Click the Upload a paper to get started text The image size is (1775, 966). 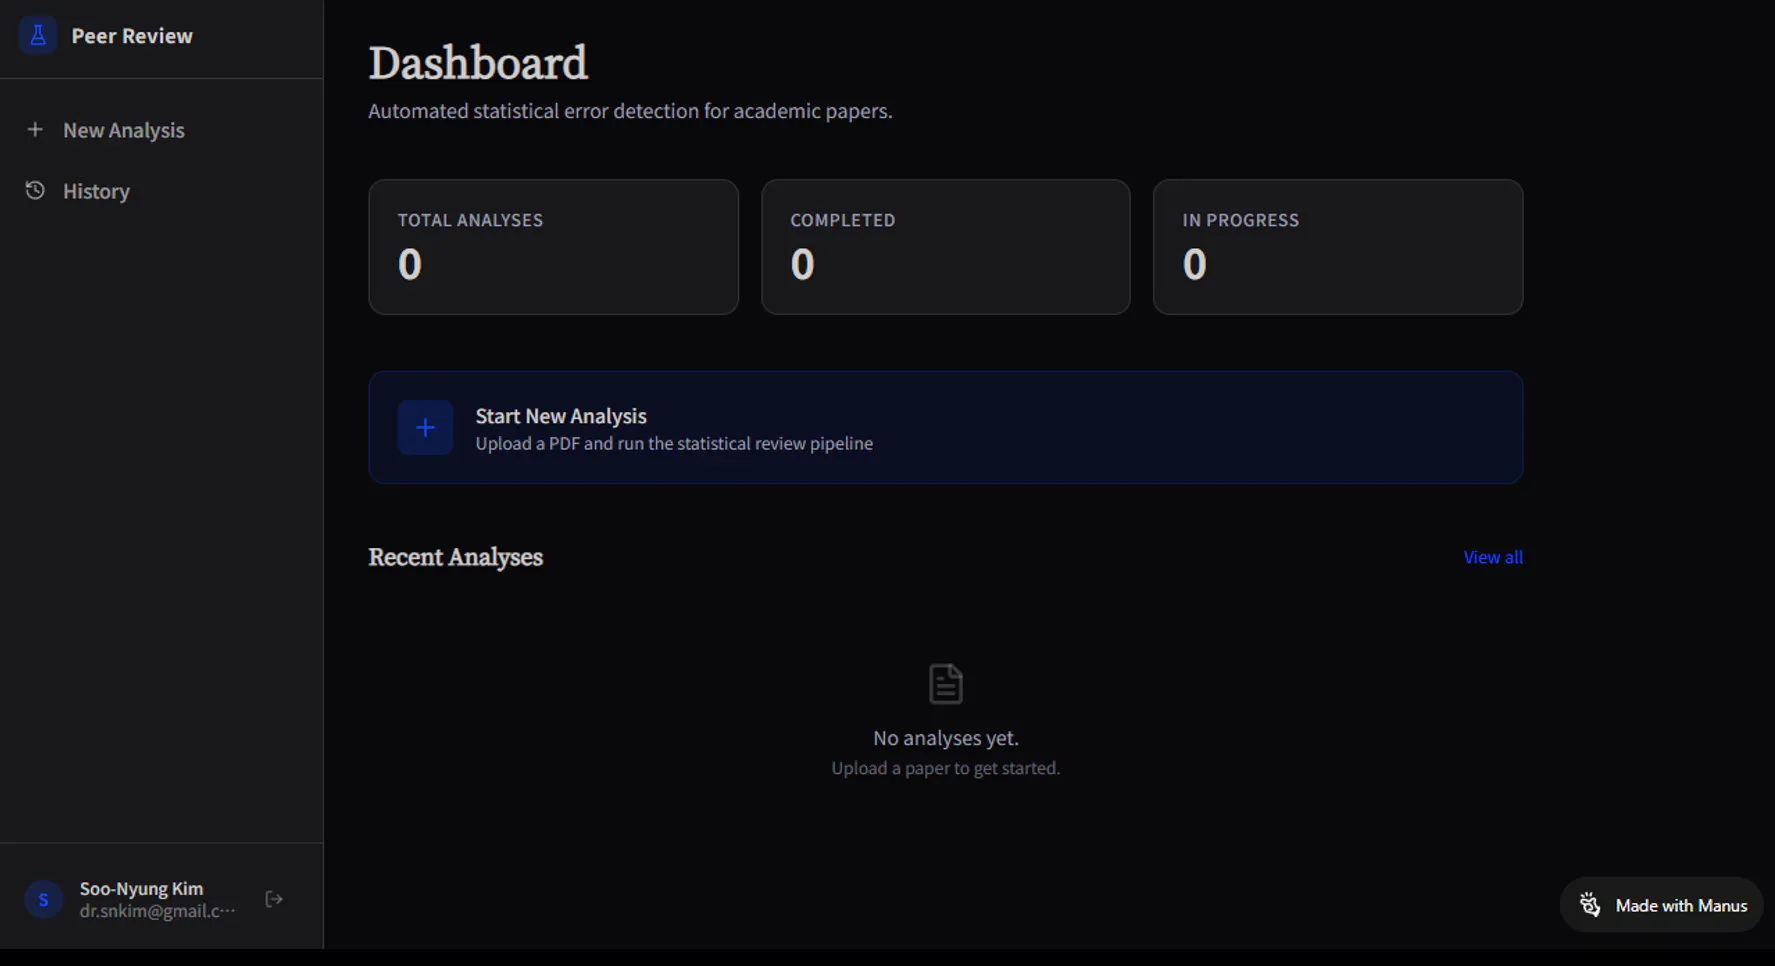pyautogui.click(x=946, y=768)
